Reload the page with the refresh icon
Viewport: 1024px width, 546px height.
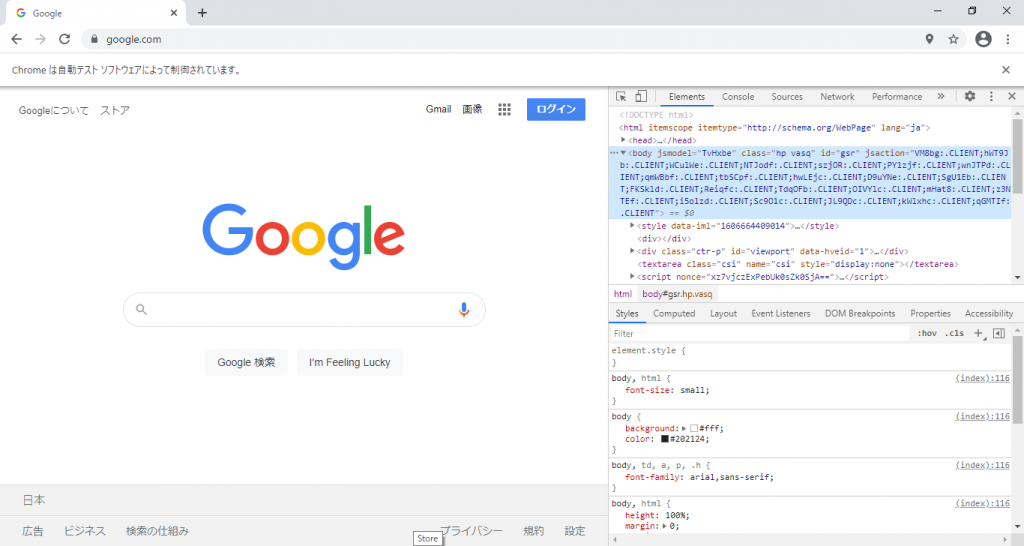65,39
